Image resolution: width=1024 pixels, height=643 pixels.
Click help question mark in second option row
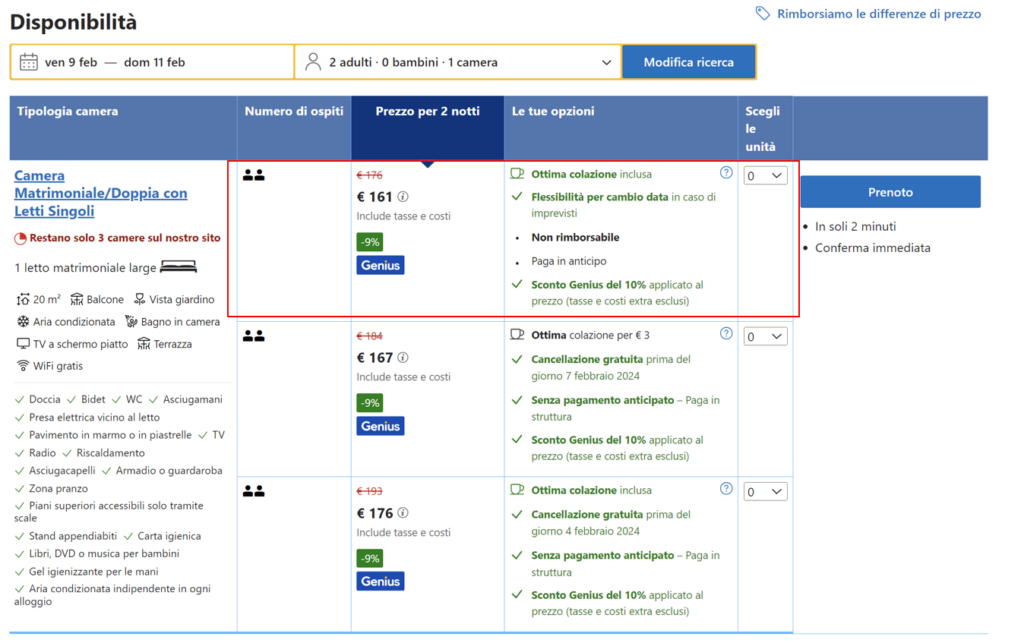point(726,334)
